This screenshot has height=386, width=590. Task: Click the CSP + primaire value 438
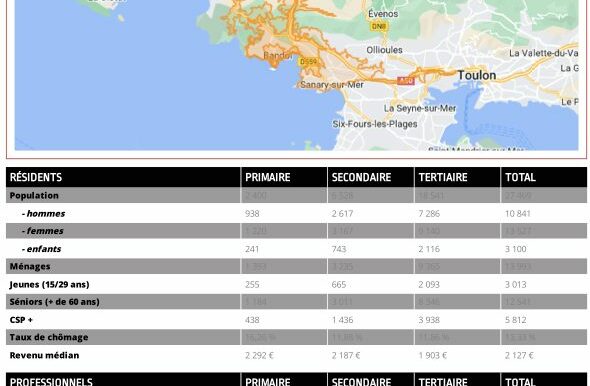pyautogui.click(x=252, y=320)
